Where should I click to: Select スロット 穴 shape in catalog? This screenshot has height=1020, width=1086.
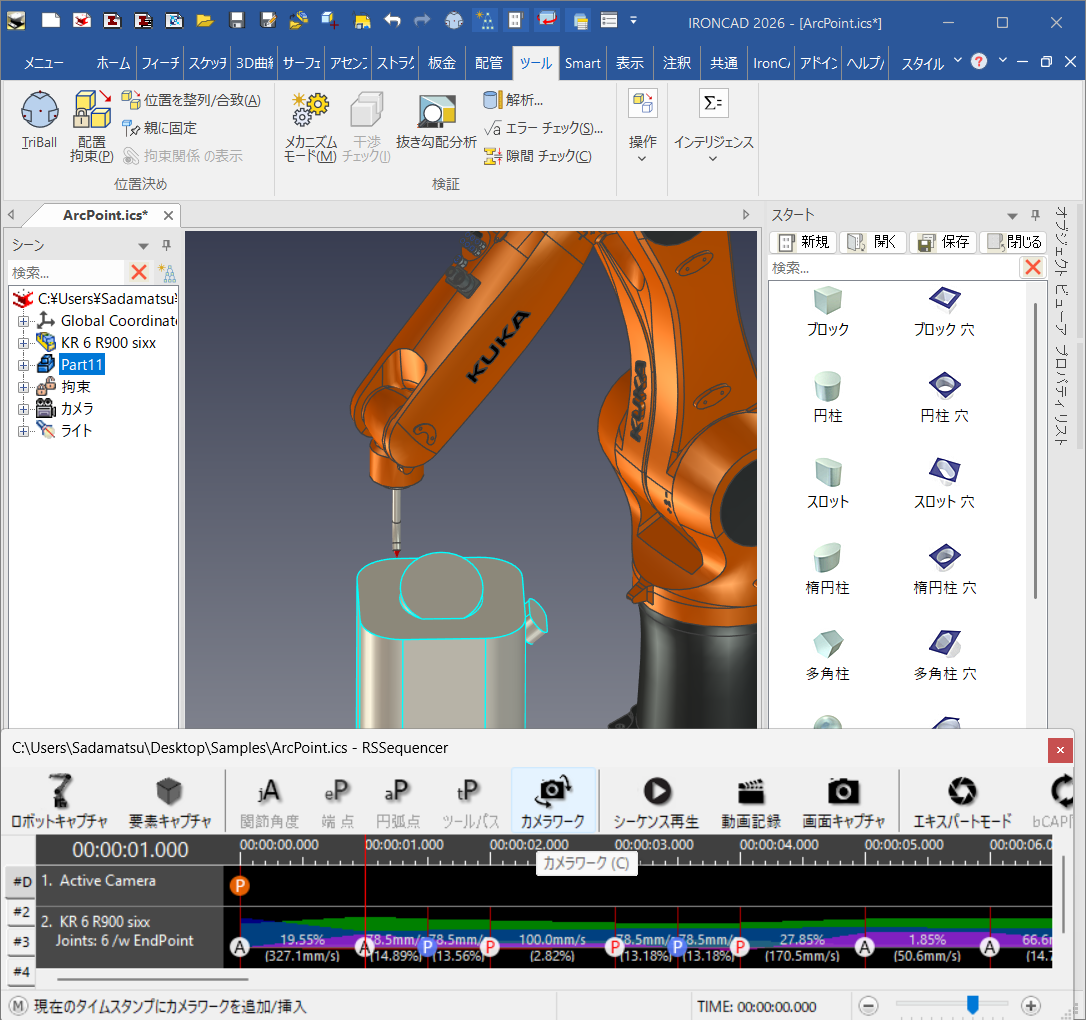click(x=944, y=483)
